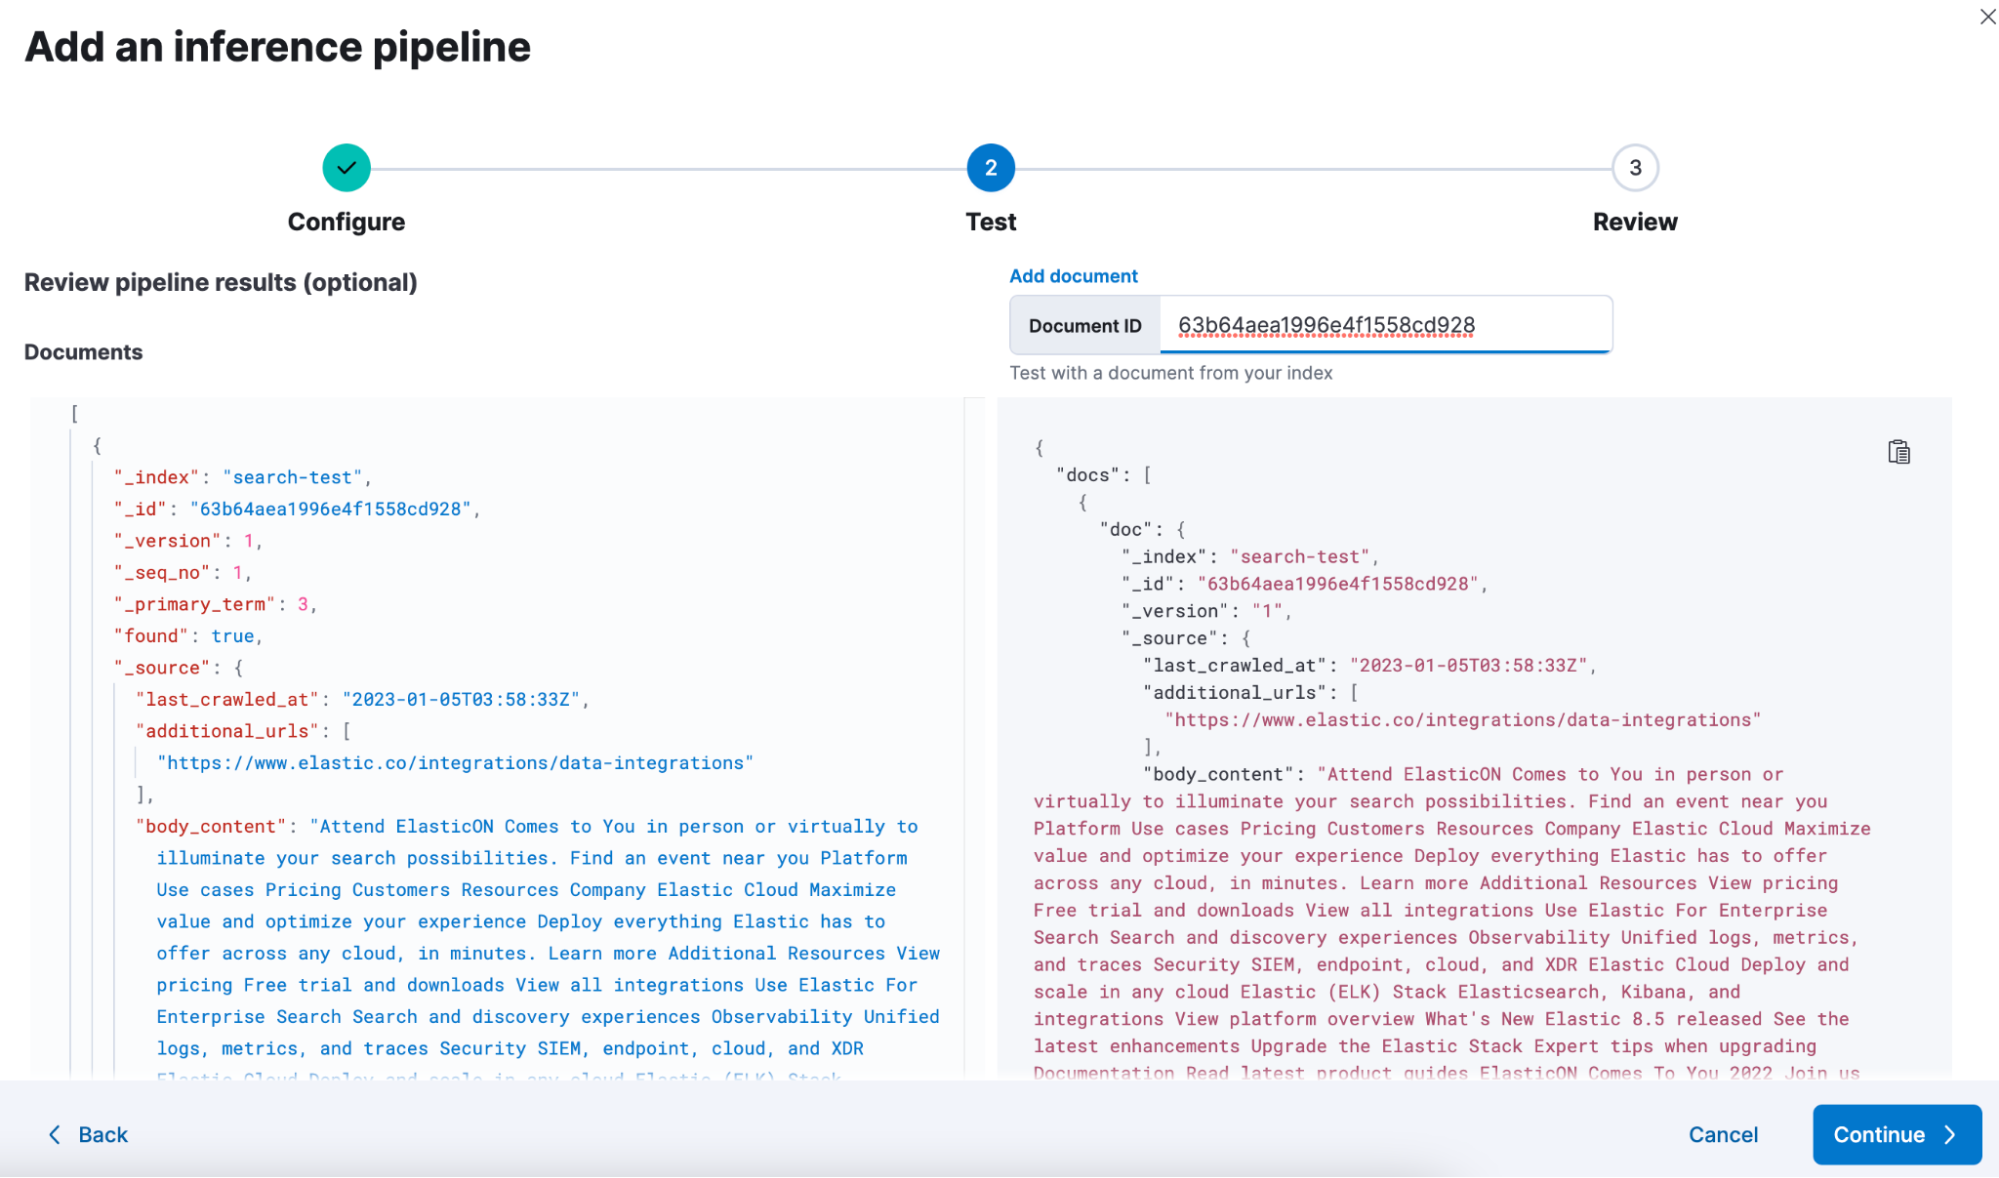This screenshot has height=1178, width=1999.
Task: Select the completed Configure step checkmark
Action: 346,168
